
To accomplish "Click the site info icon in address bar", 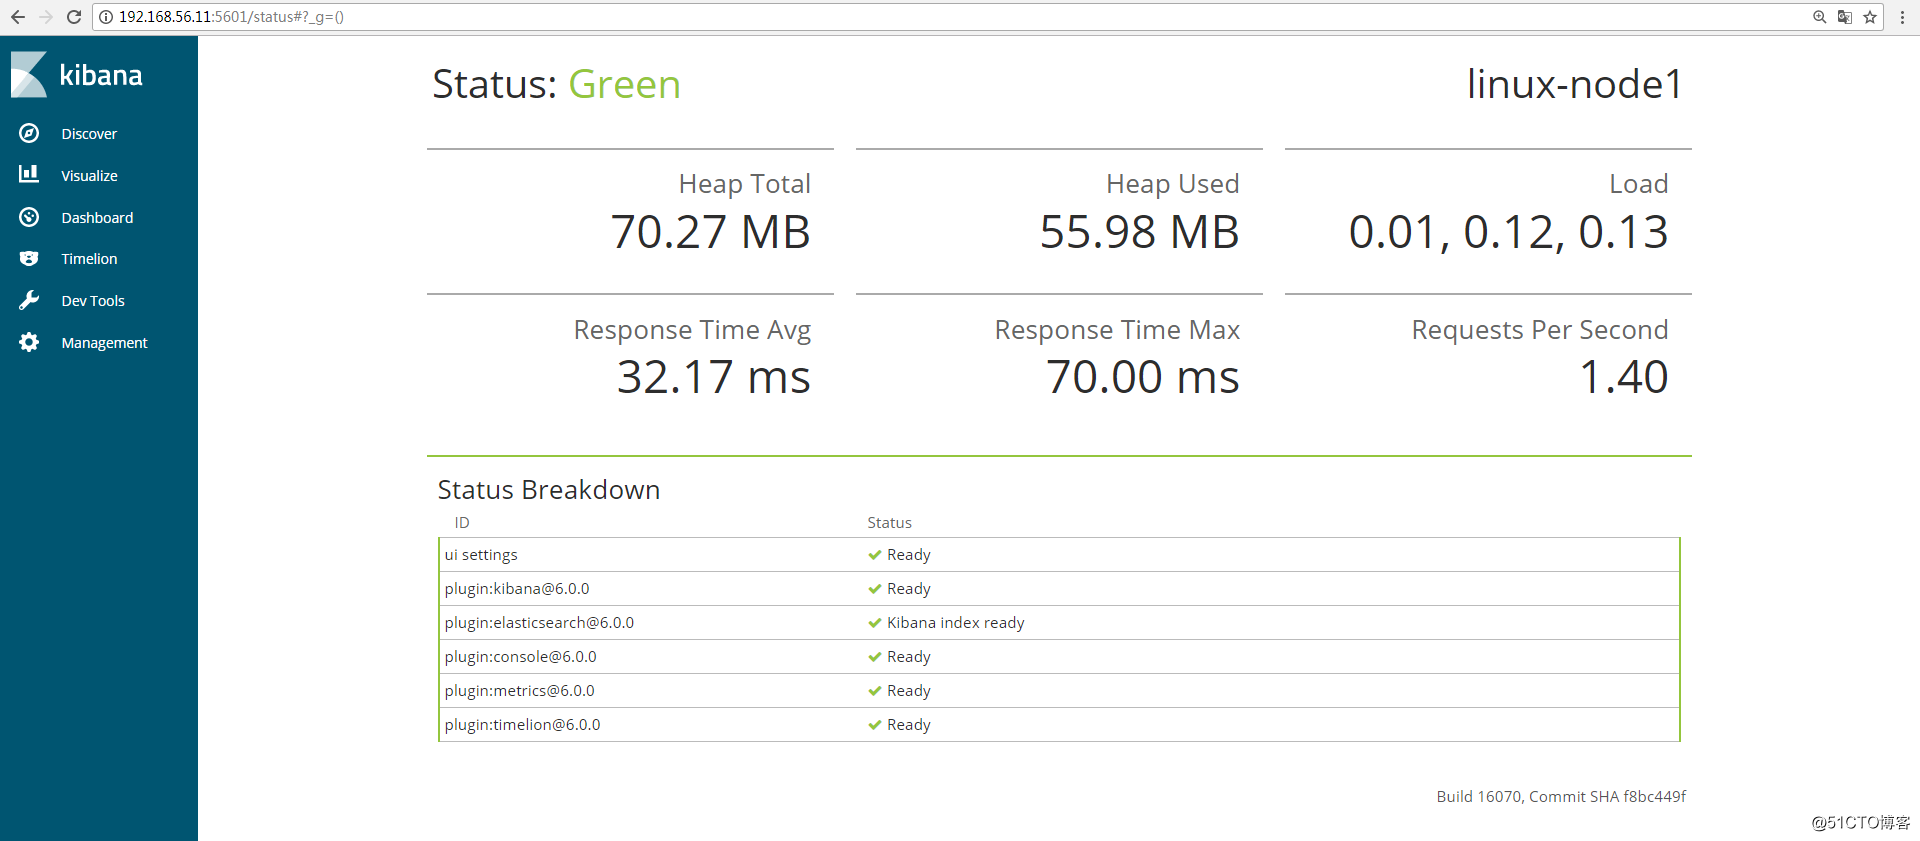I will click(x=106, y=17).
